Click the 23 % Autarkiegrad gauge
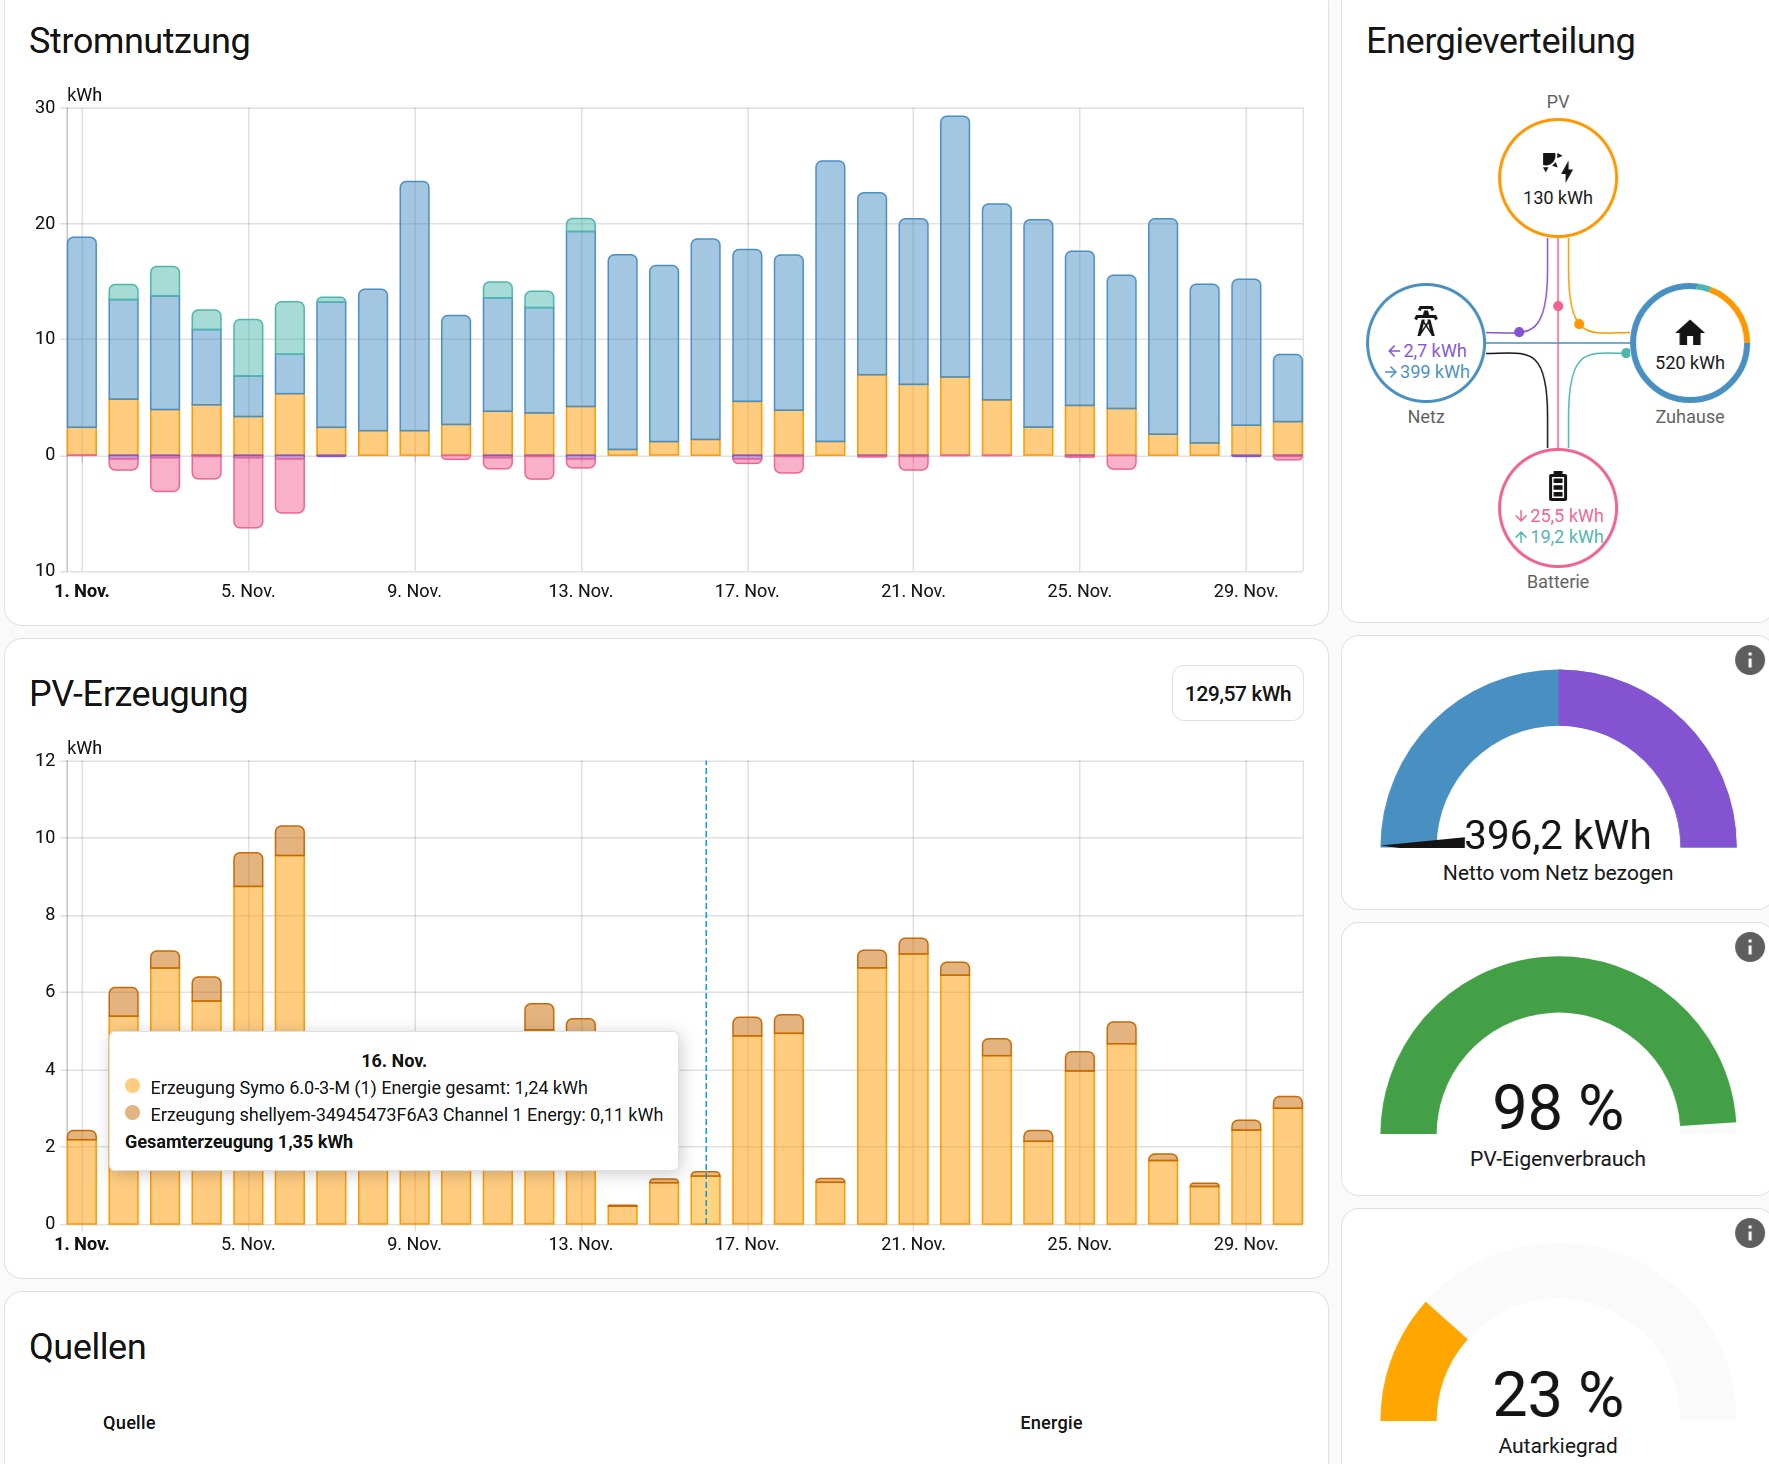This screenshot has height=1464, width=1769. pos(1557,1380)
